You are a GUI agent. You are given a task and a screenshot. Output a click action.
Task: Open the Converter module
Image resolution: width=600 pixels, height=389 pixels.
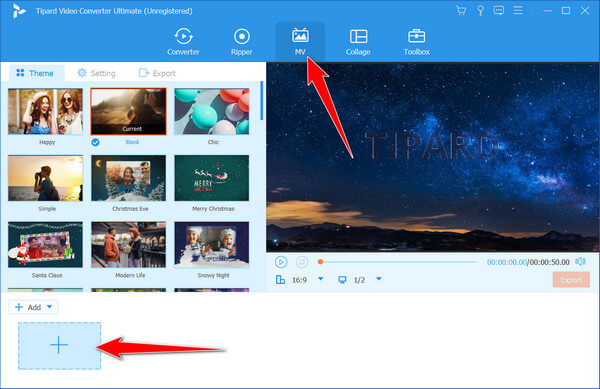tap(183, 41)
